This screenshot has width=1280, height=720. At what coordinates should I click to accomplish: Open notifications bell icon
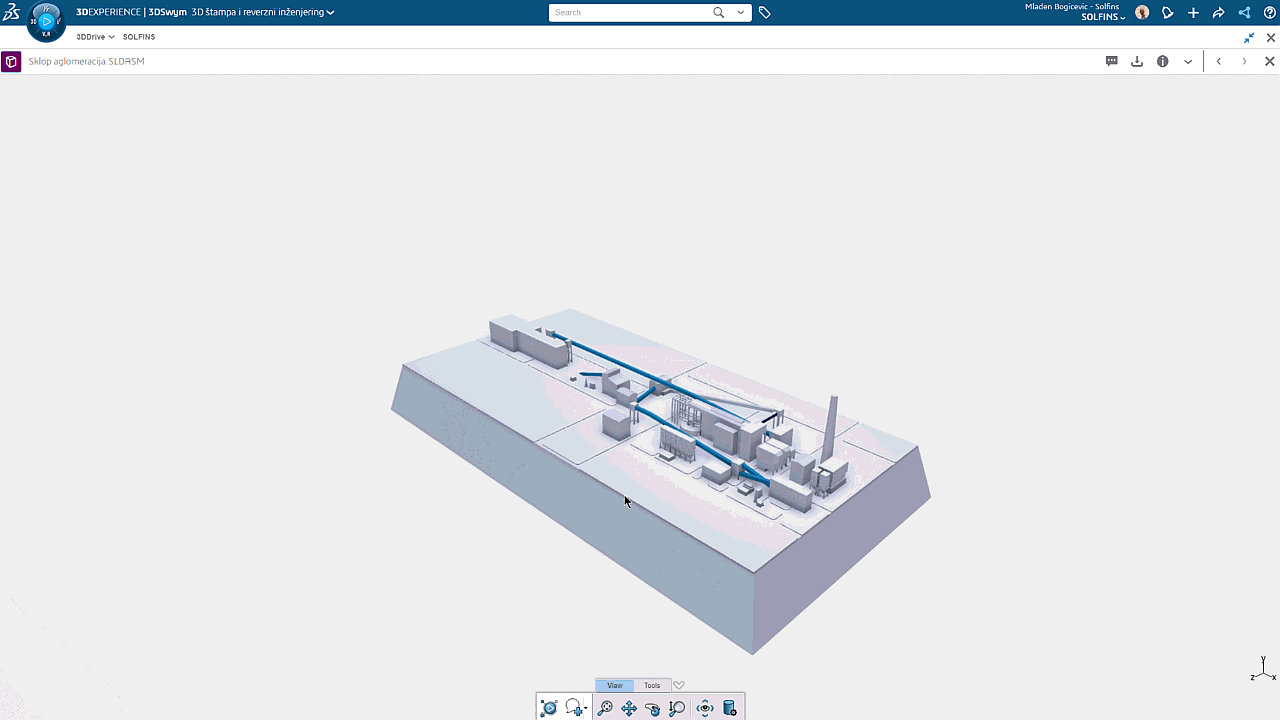coord(1167,13)
